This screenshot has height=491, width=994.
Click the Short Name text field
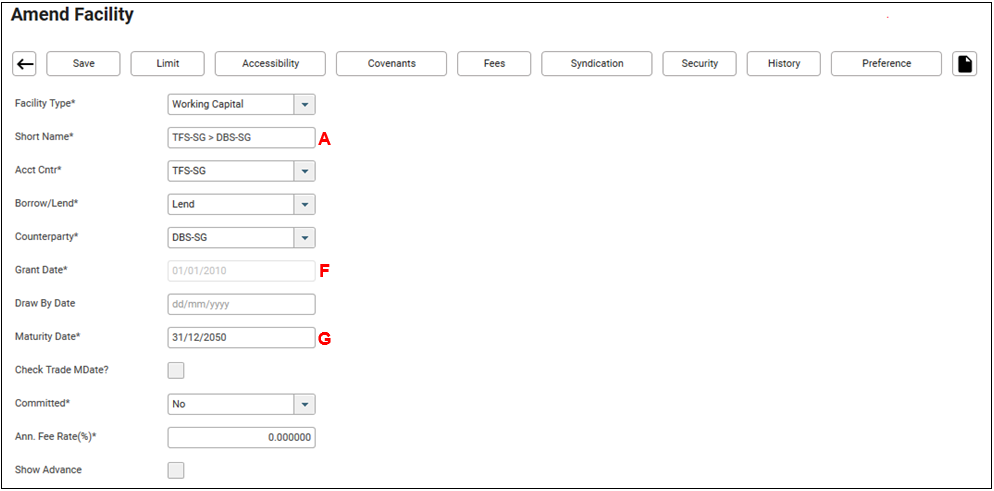pos(241,138)
